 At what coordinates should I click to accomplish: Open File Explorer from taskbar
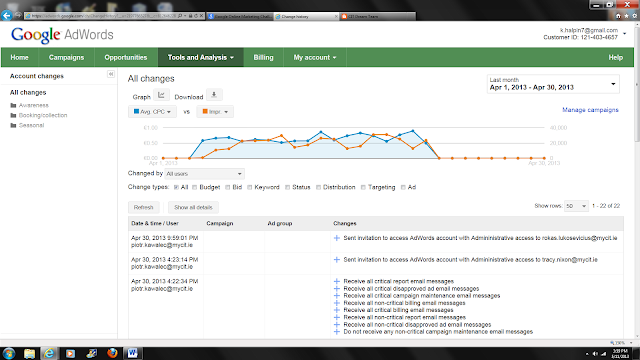coord(29,353)
